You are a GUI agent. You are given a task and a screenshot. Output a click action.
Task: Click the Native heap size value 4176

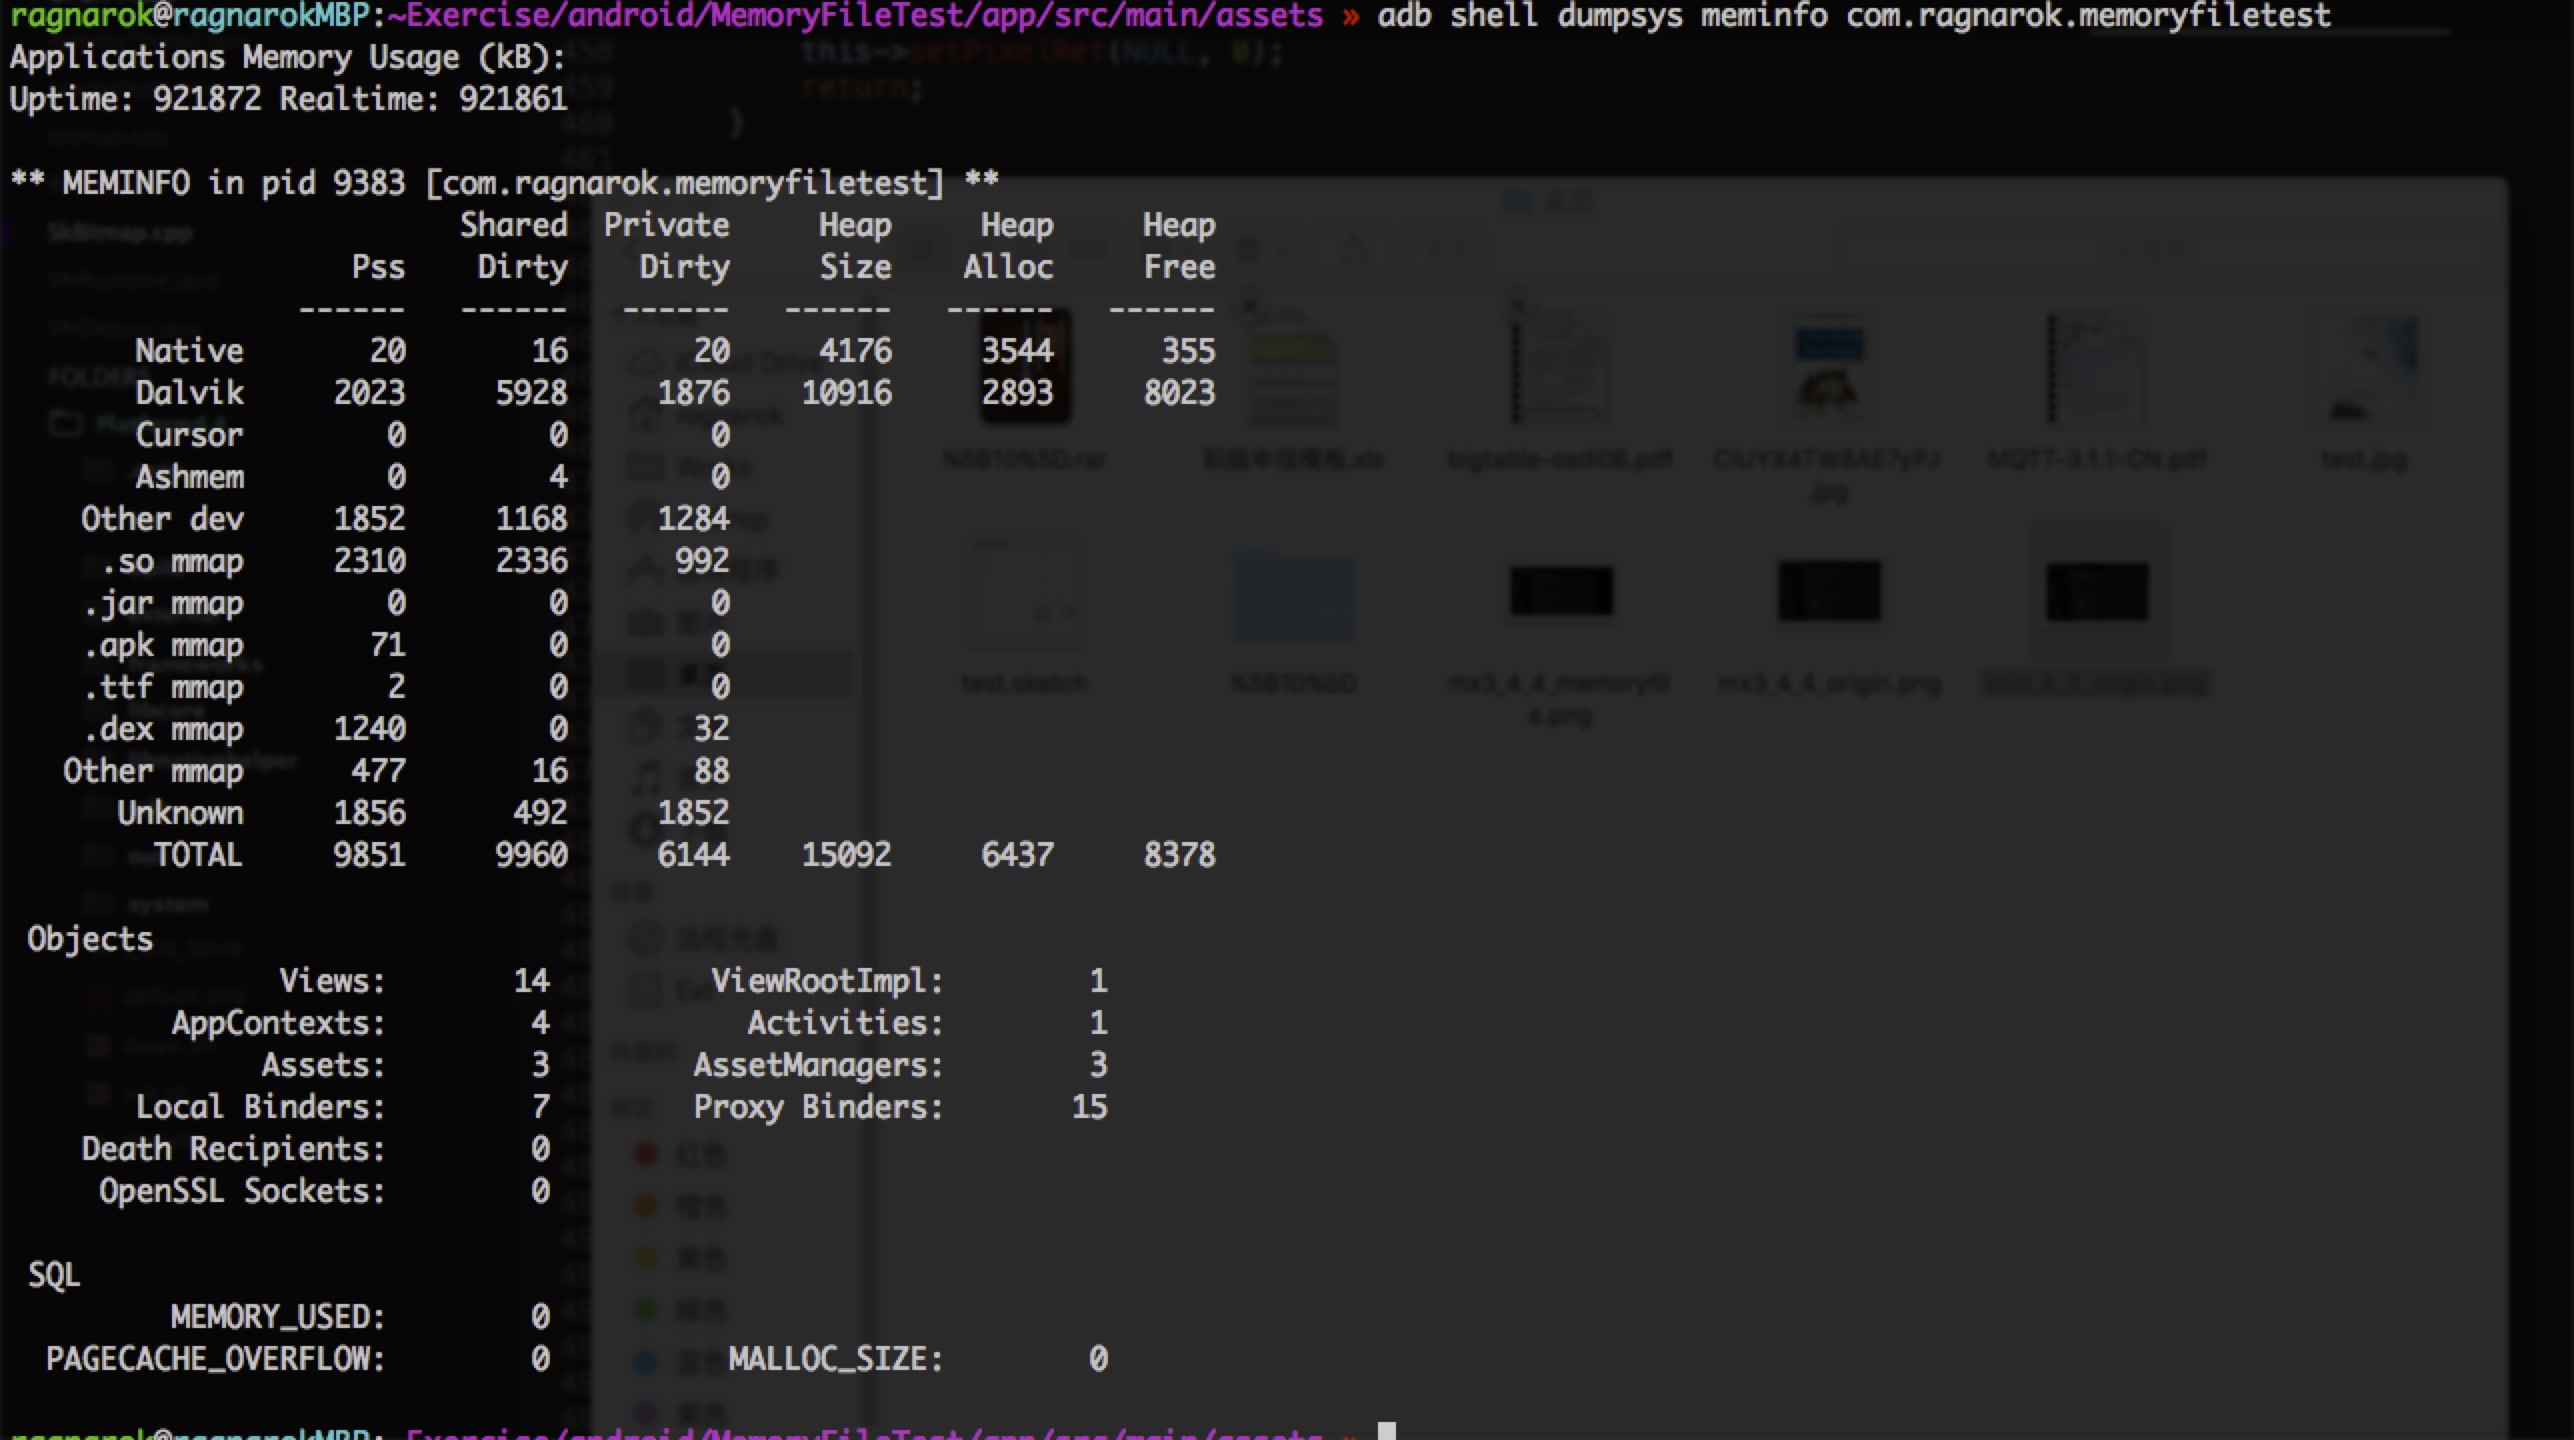tap(855, 351)
